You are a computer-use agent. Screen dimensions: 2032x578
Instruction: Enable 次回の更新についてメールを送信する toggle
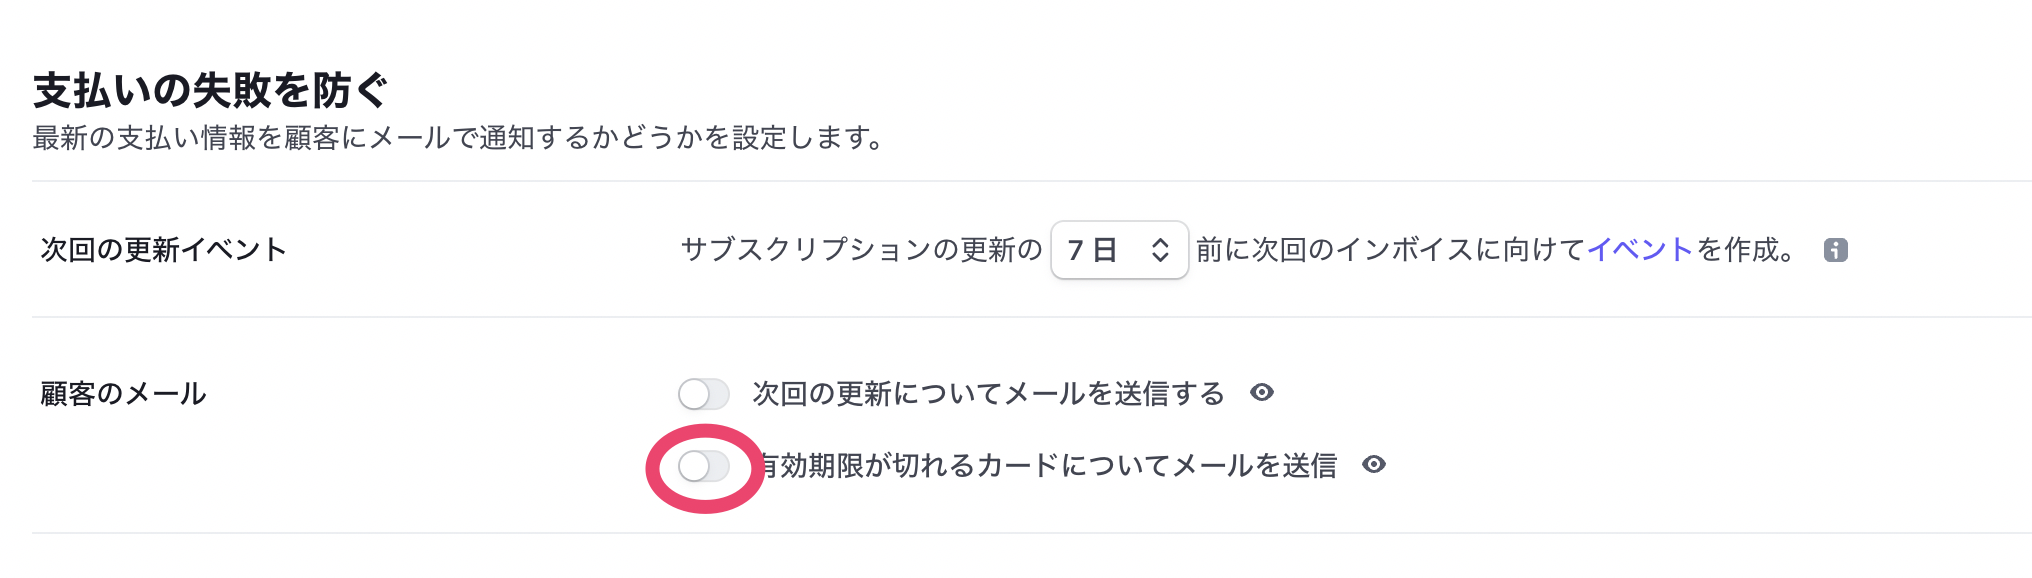coord(703,394)
